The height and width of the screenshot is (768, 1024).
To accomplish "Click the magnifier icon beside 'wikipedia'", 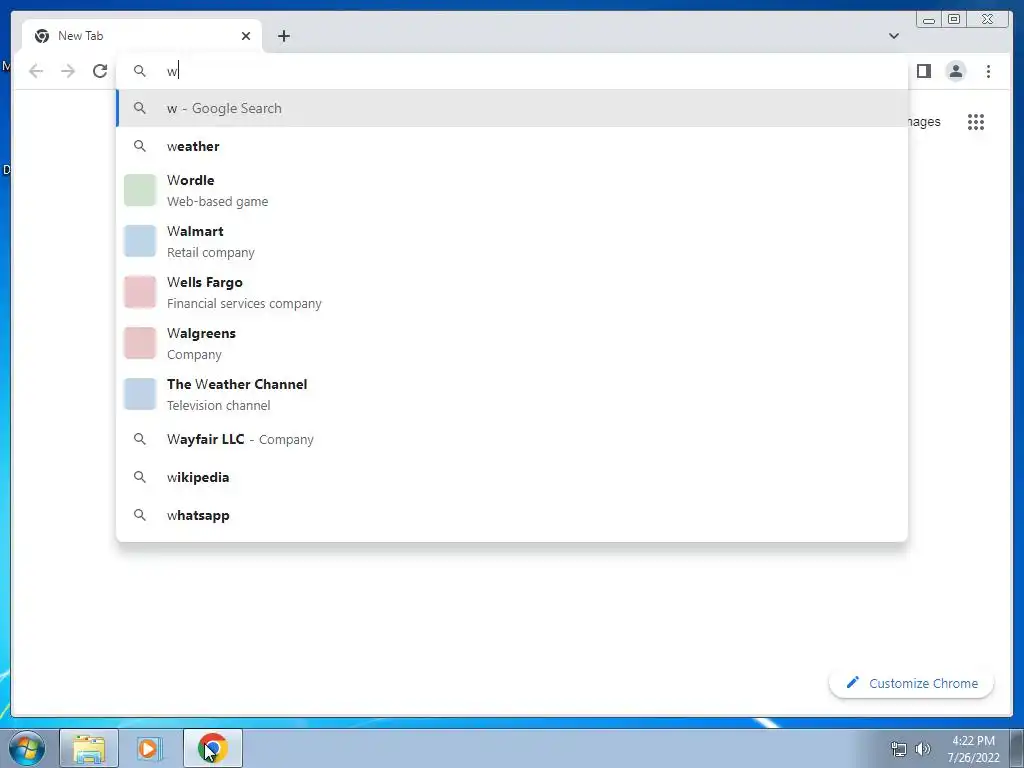I will coord(140,477).
